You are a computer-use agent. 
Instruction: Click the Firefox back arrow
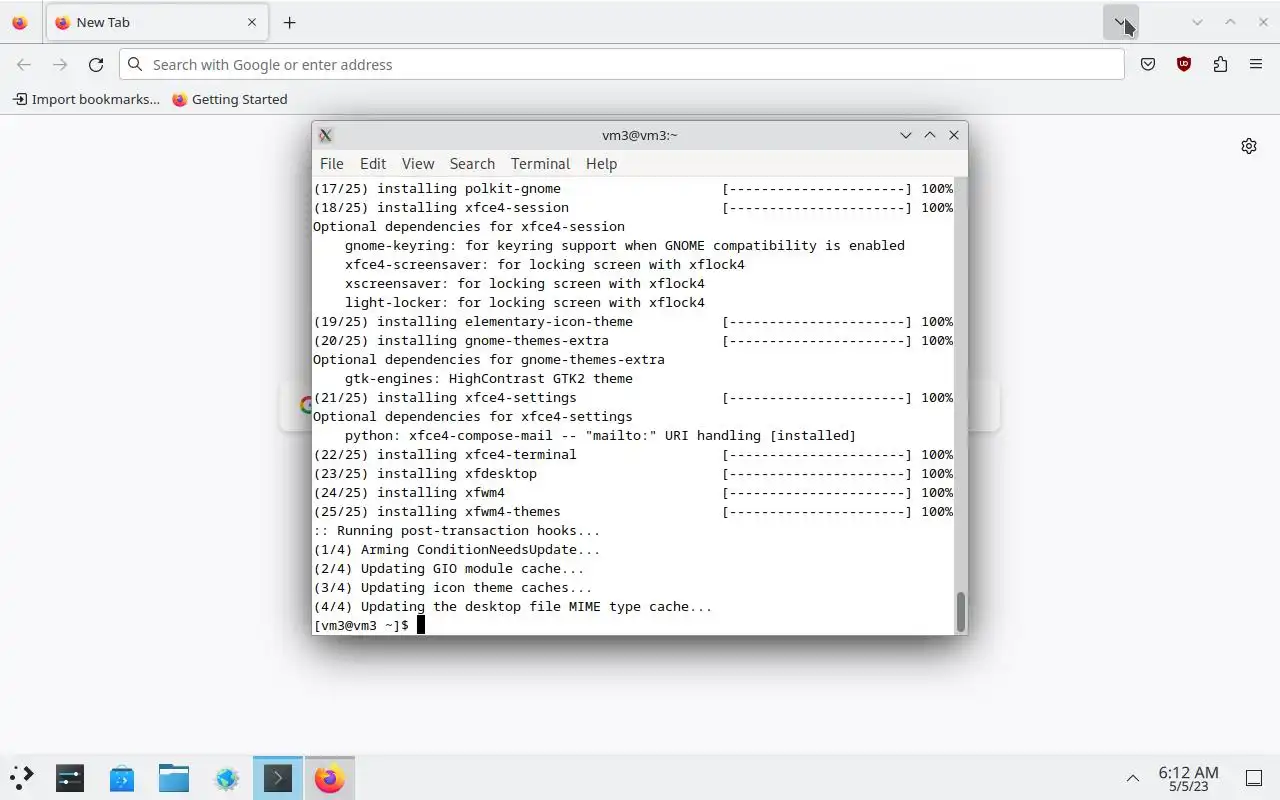click(x=24, y=64)
